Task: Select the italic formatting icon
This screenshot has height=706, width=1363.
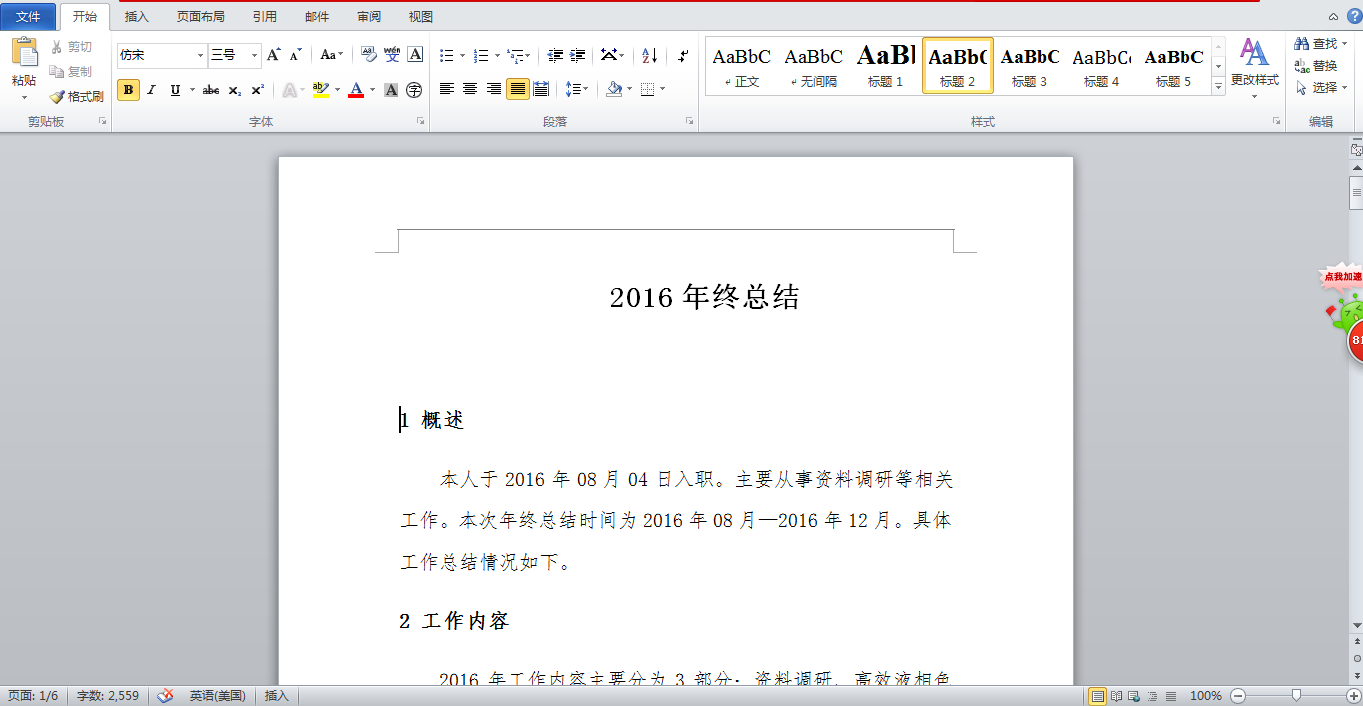Action: coord(150,90)
